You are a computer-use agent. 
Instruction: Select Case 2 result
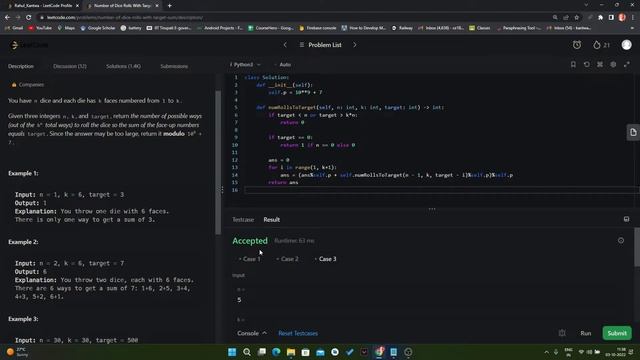pyautogui.click(x=287, y=259)
